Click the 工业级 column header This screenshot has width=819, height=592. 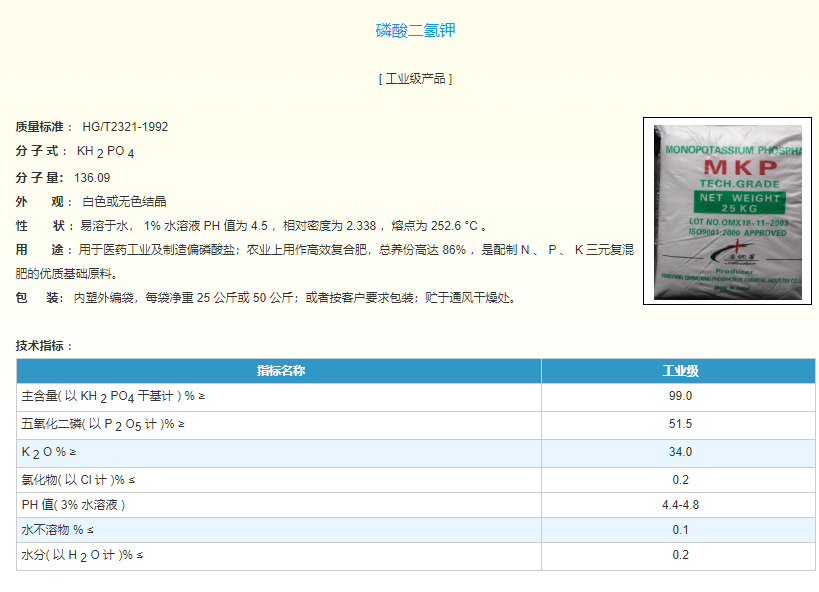pyautogui.click(x=680, y=371)
